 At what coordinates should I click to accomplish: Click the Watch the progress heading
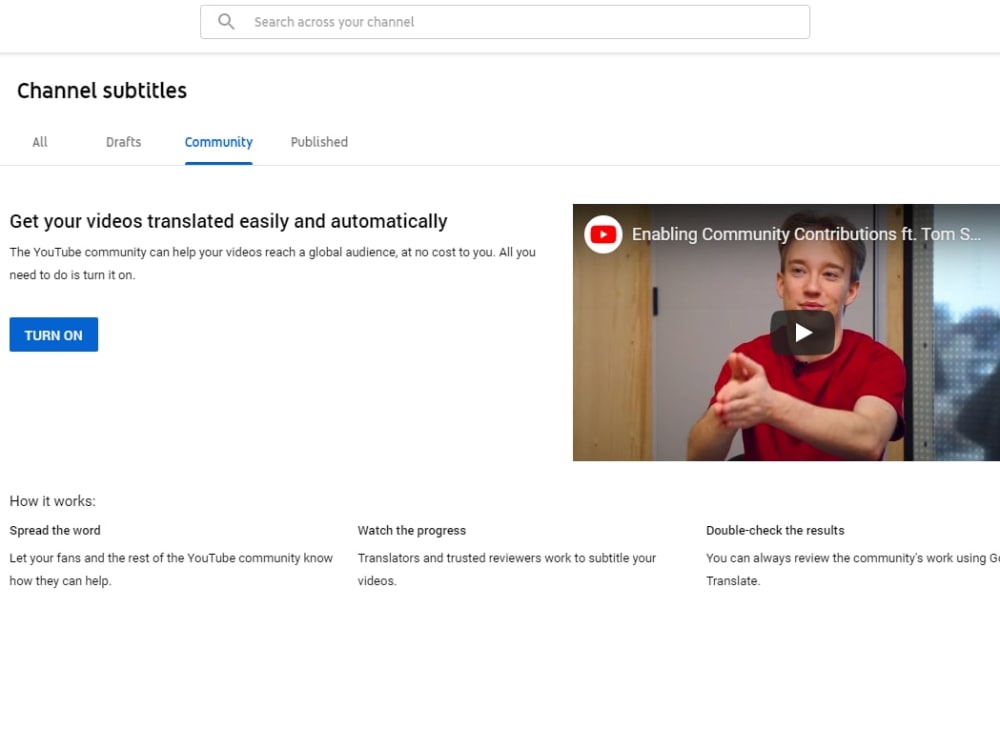(x=411, y=531)
